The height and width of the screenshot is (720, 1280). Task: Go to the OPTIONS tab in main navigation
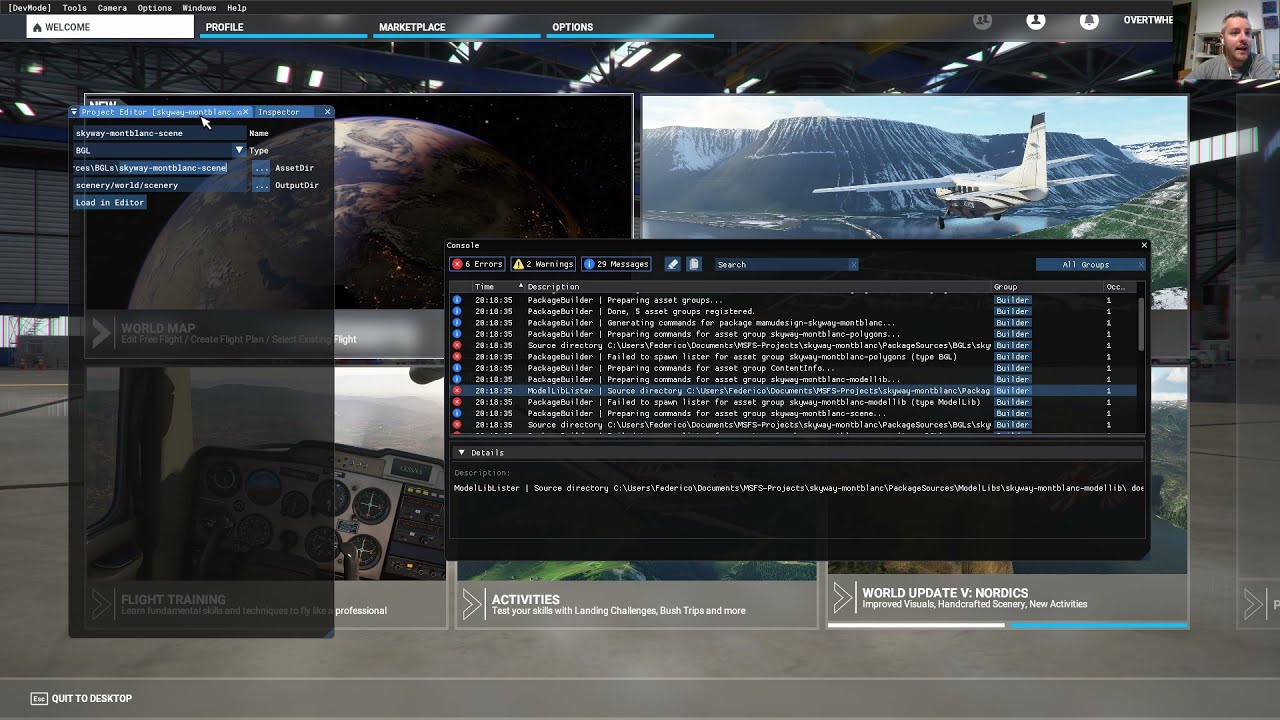pyautogui.click(x=629, y=27)
